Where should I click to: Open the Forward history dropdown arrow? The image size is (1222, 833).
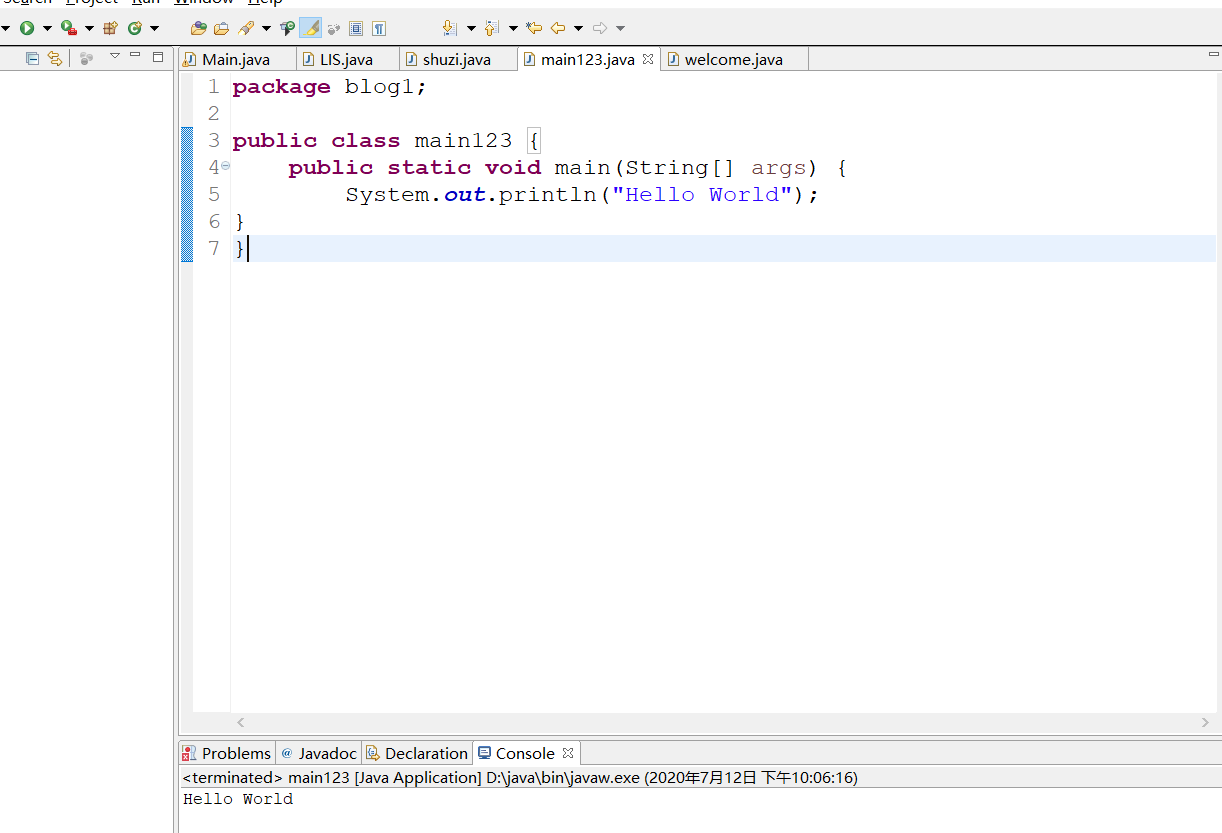point(620,28)
